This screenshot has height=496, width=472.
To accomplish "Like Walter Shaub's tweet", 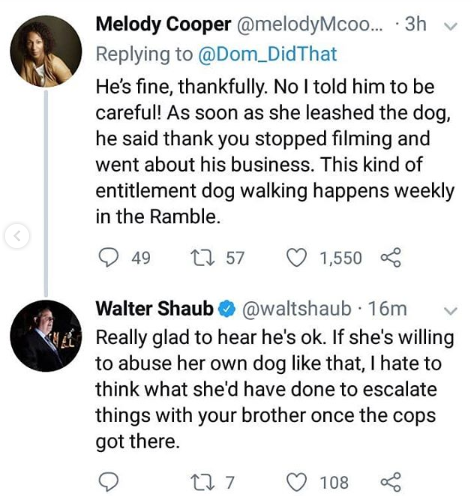I will pyautogui.click(x=296, y=482).
